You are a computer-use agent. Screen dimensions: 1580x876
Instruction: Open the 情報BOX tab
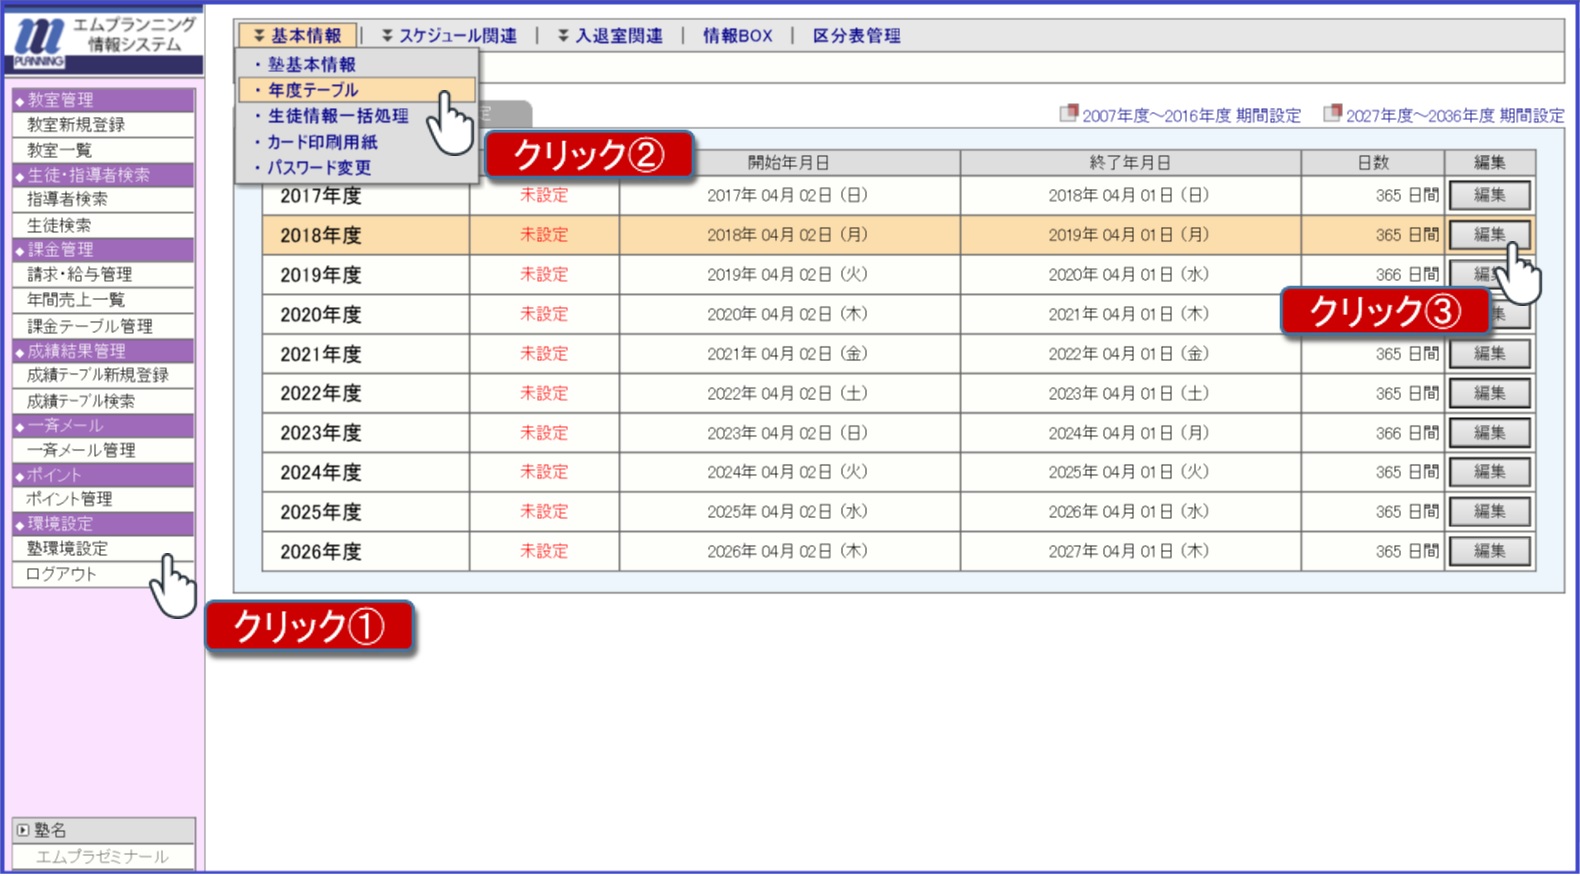coord(737,36)
